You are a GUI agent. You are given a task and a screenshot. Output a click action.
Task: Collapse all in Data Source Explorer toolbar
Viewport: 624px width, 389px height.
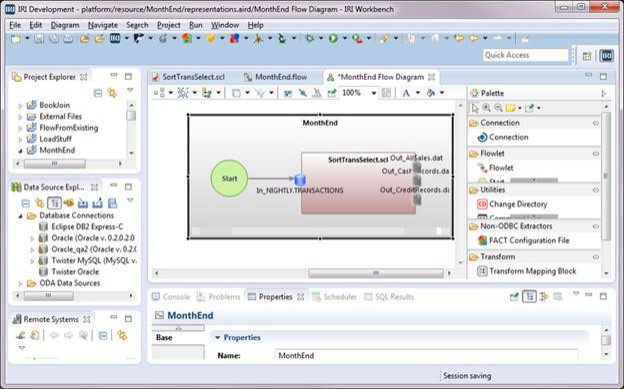[x=25, y=203]
